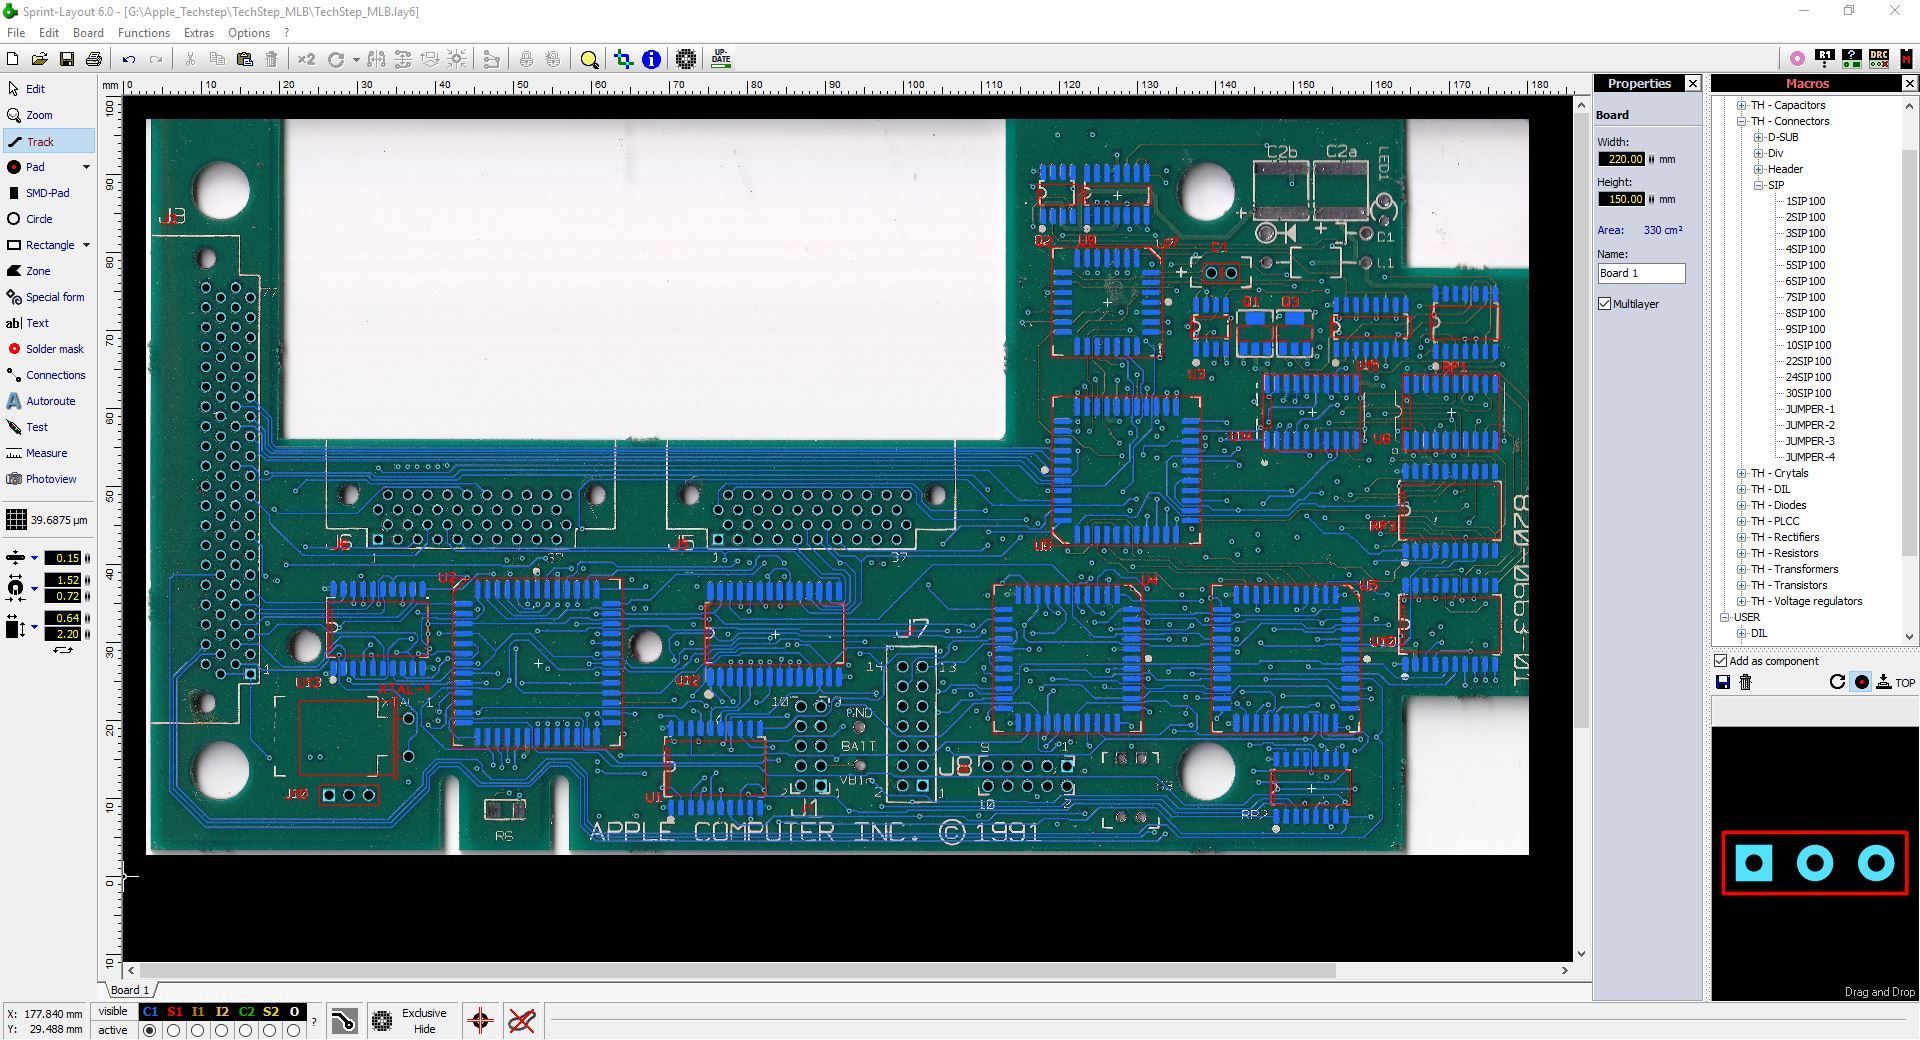Click the Print icon in toolbar

94,59
